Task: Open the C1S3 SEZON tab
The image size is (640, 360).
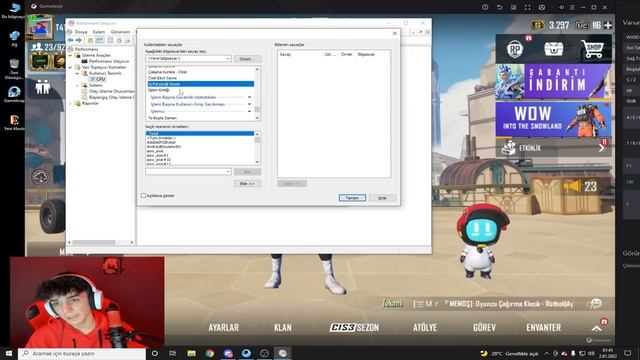Action: (x=354, y=327)
